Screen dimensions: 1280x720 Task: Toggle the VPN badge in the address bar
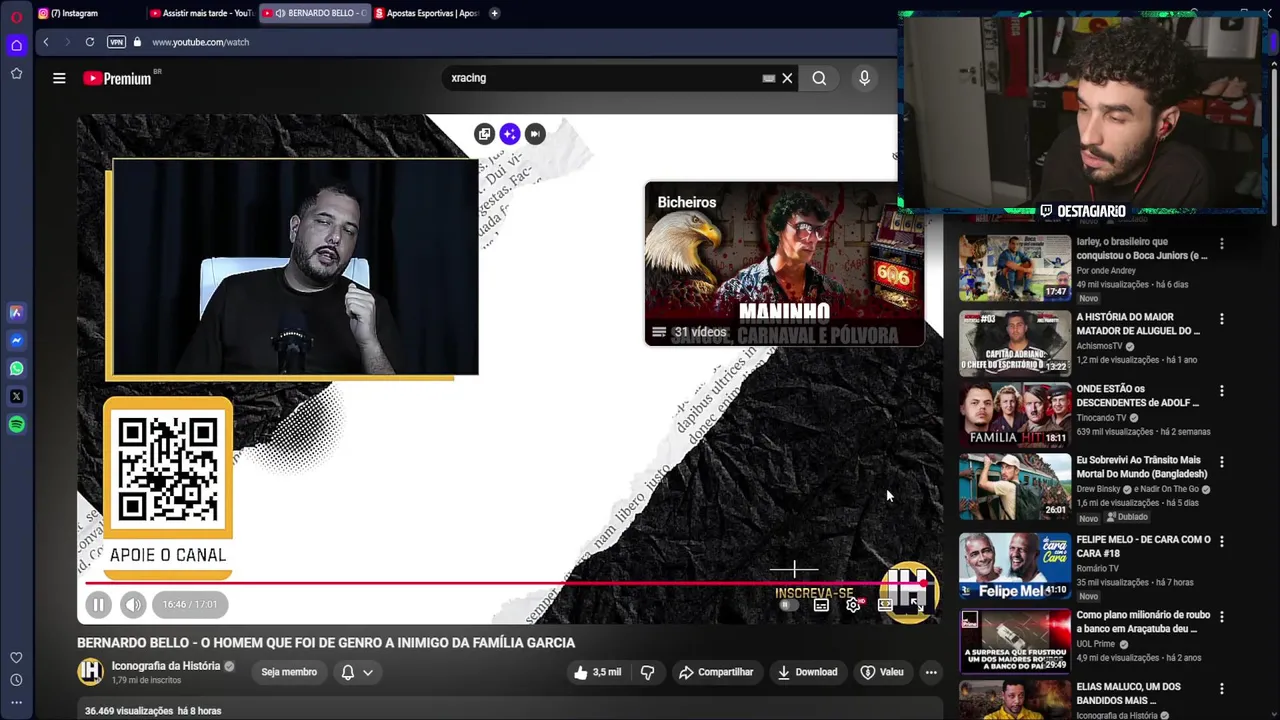(x=116, y=42)
